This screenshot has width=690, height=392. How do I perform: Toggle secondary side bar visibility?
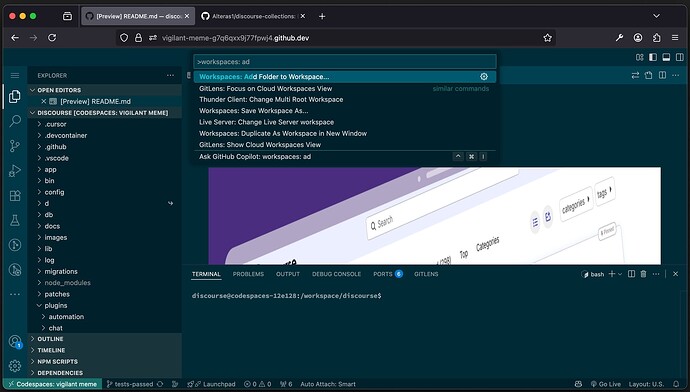pos(680,57)
